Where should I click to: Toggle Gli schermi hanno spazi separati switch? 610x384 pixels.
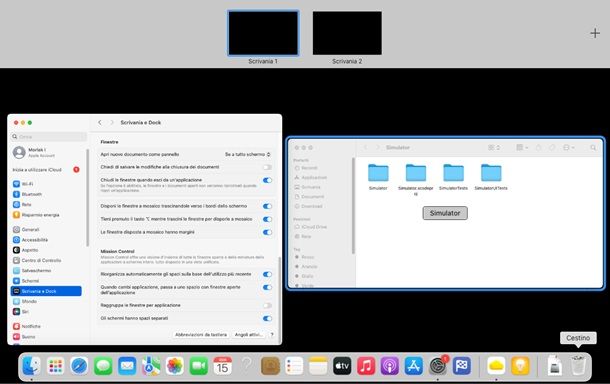267,318
